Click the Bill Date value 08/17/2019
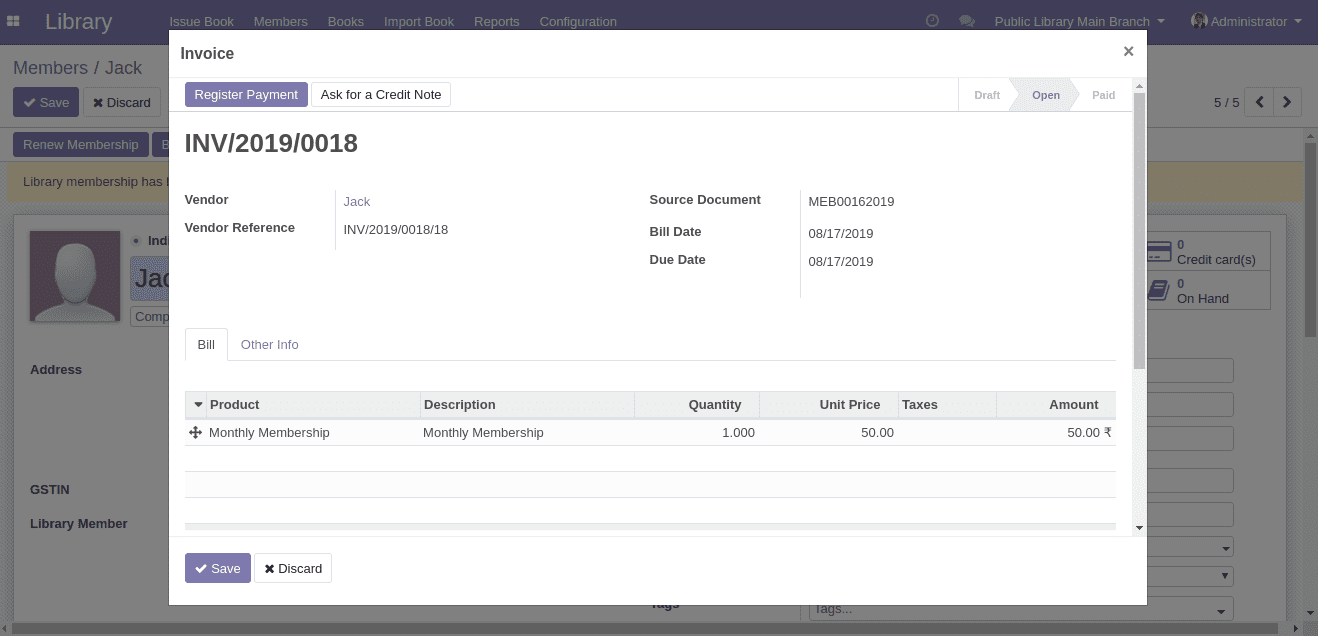This screenshot has height=636, width=1318. [x=841, y=234]
